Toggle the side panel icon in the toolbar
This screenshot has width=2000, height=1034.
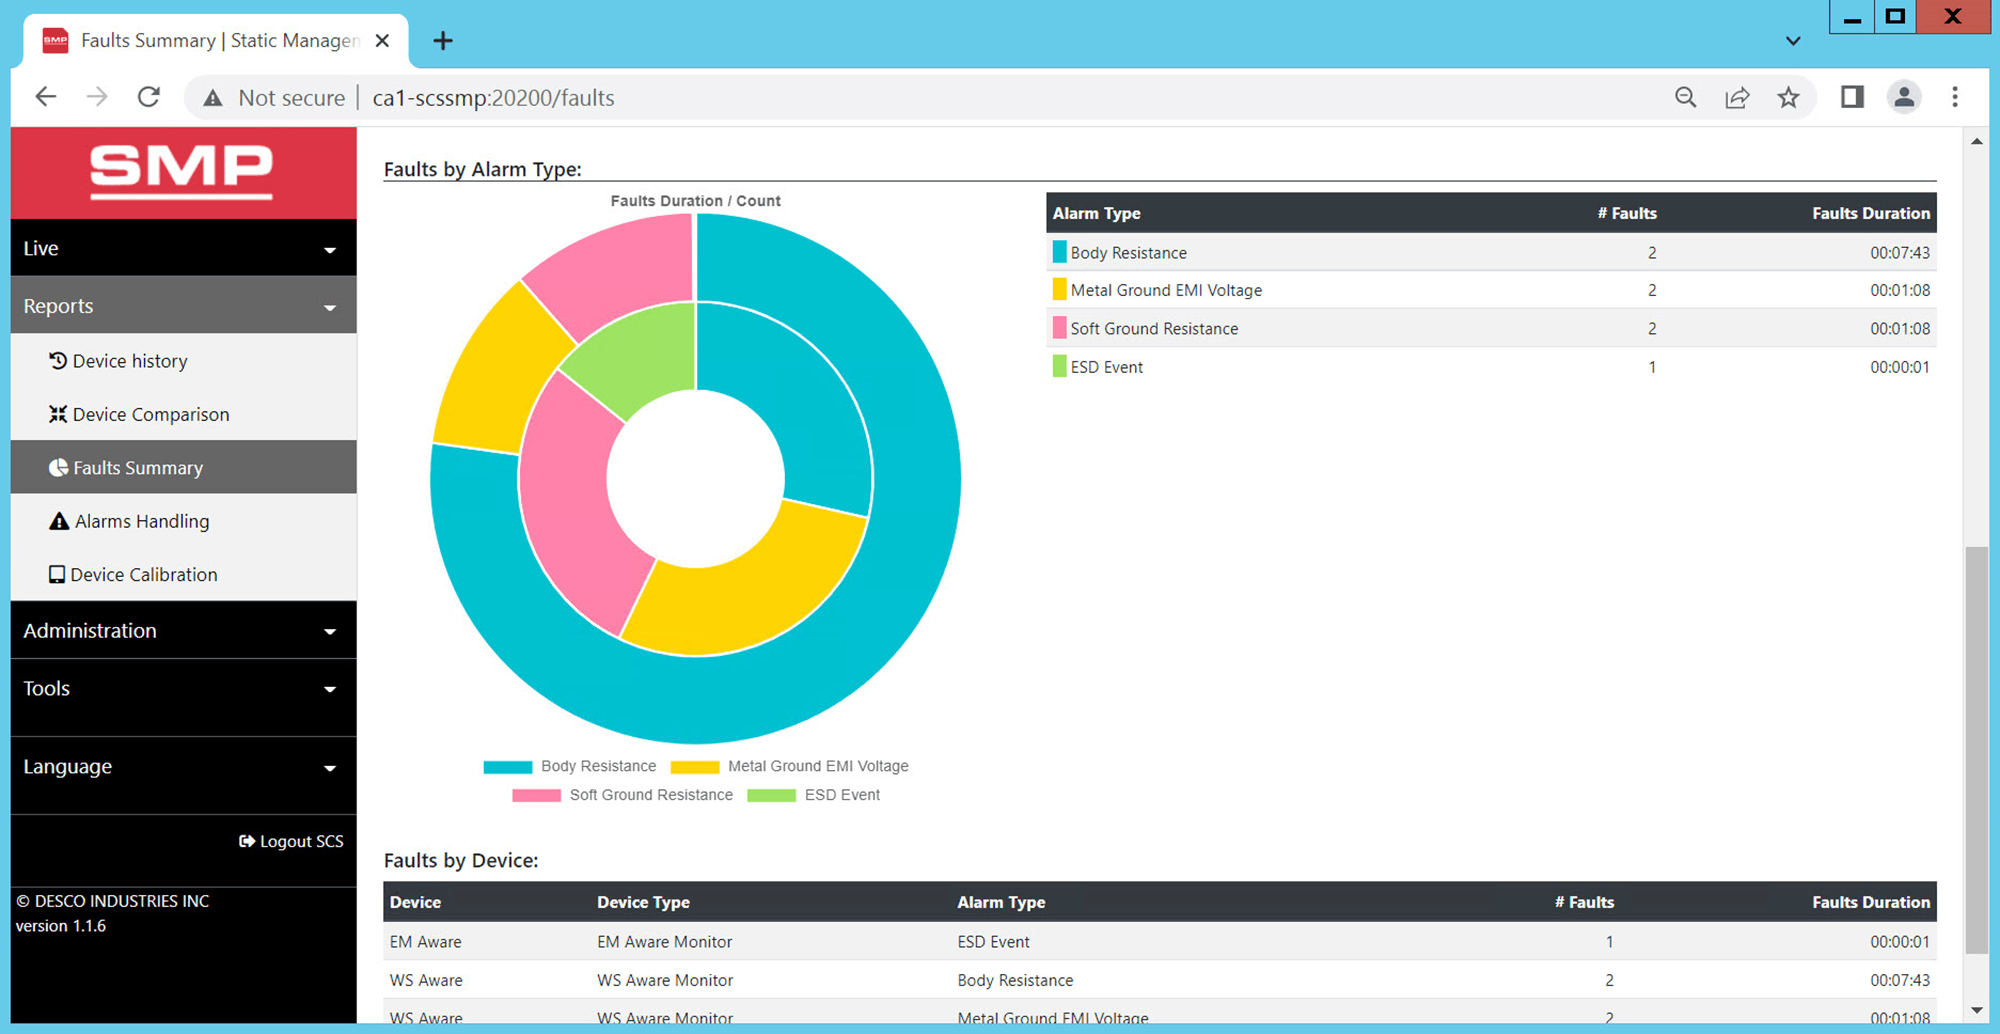point(1851,97)
